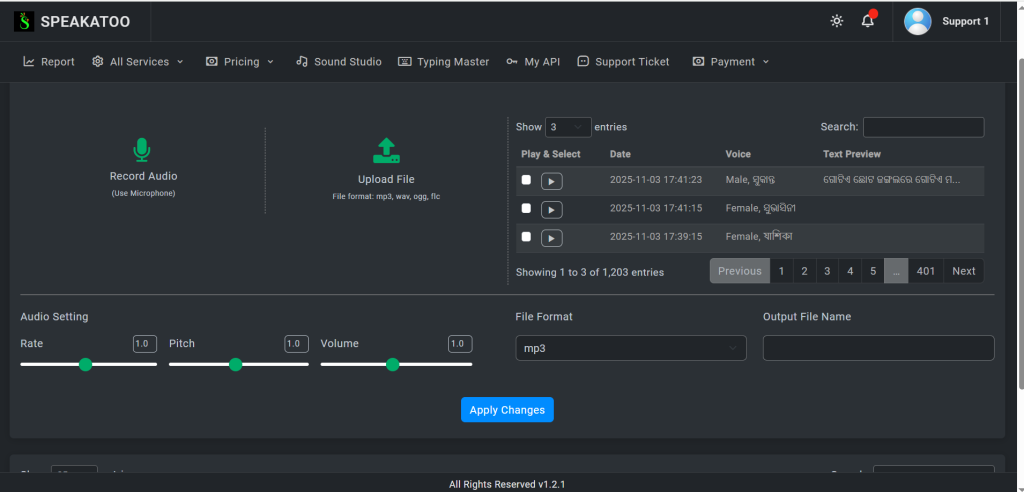Screen dimensions: 1024x492
Task: Click the Pitch slider handle
Action: 235,364
